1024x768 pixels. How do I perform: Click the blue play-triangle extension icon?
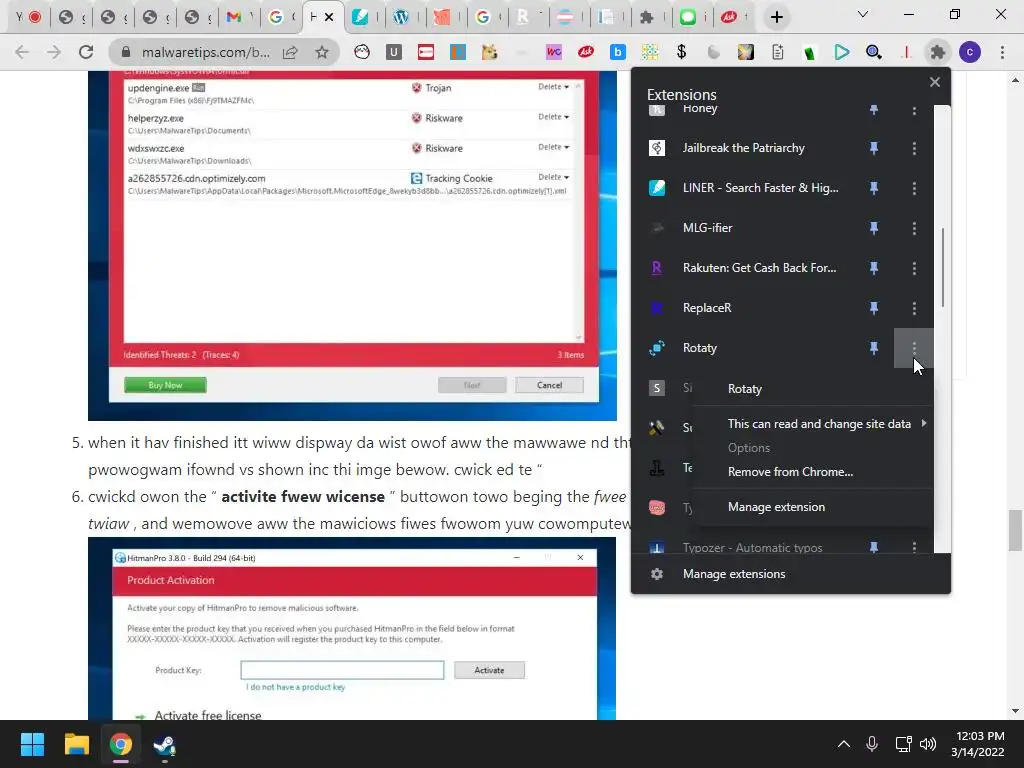[842, 52]
